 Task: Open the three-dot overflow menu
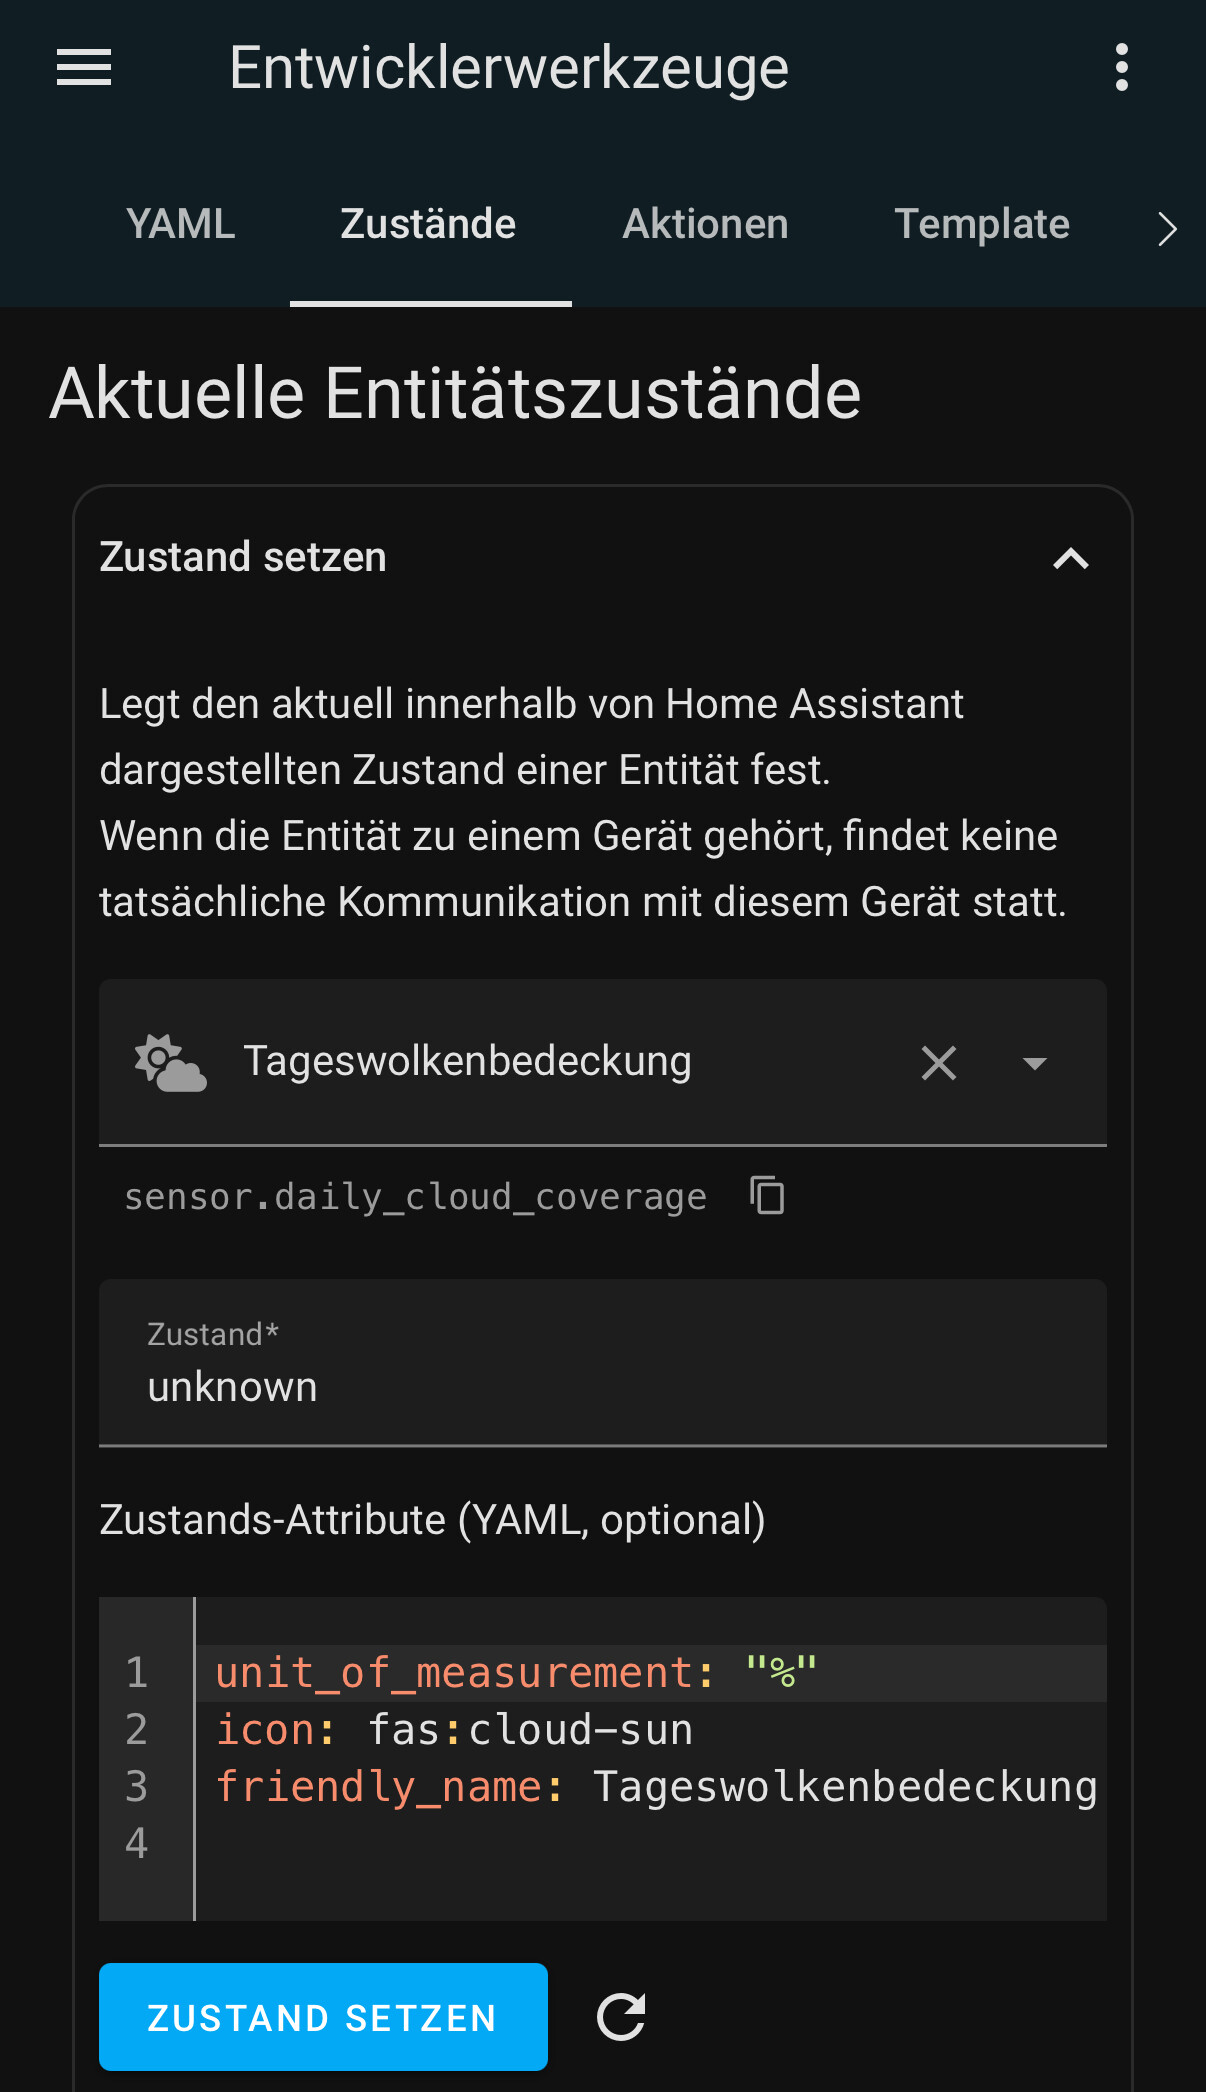[1121, 68]
